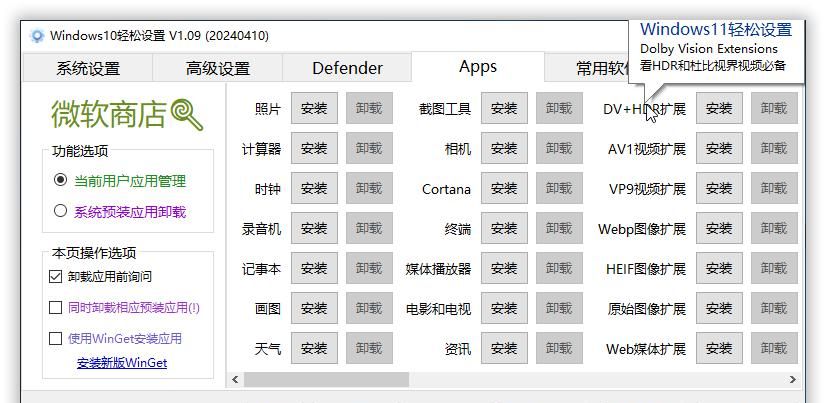
Task: Open the 安装新版WinGet link
Action: click(x=122, y=363)
